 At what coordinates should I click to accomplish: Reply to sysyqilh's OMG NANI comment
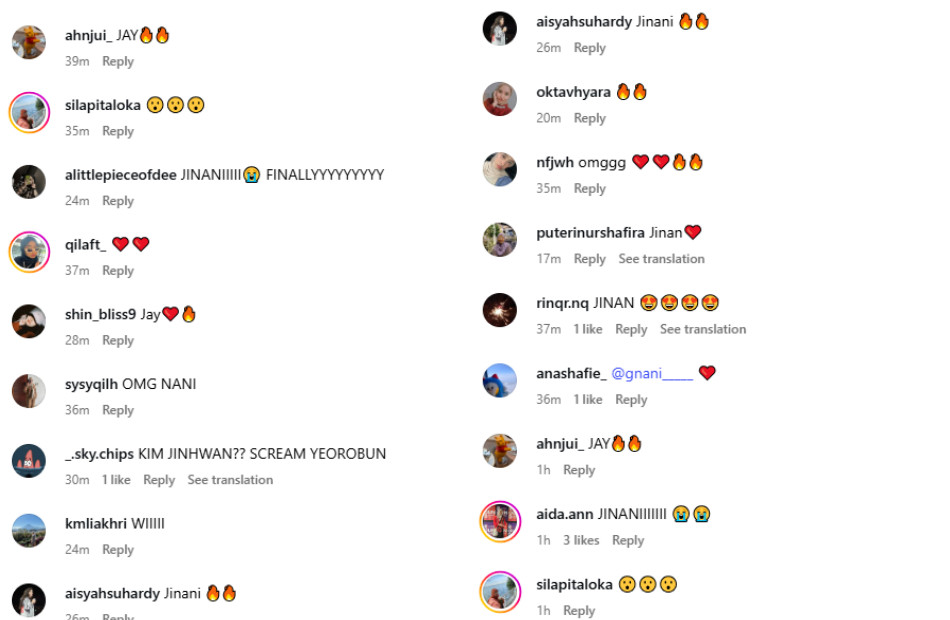pos(118,410)
